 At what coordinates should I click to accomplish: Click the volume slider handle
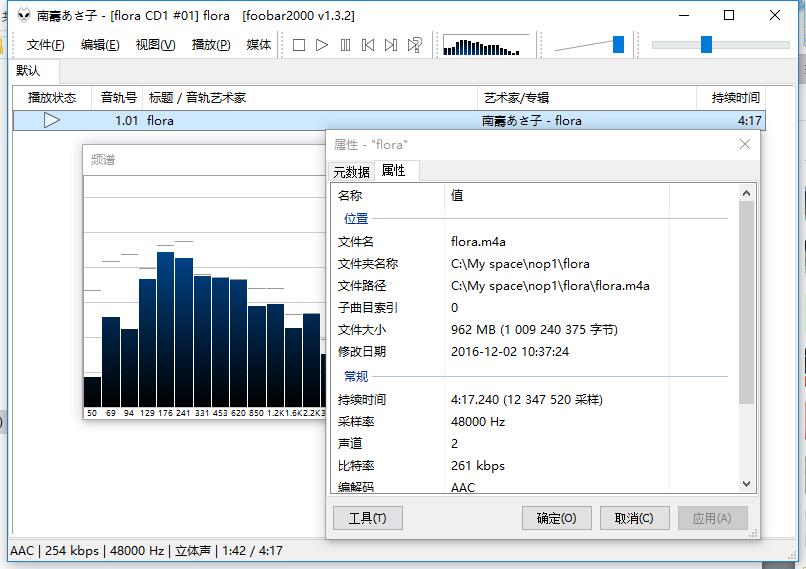click(x=618, y=44)
